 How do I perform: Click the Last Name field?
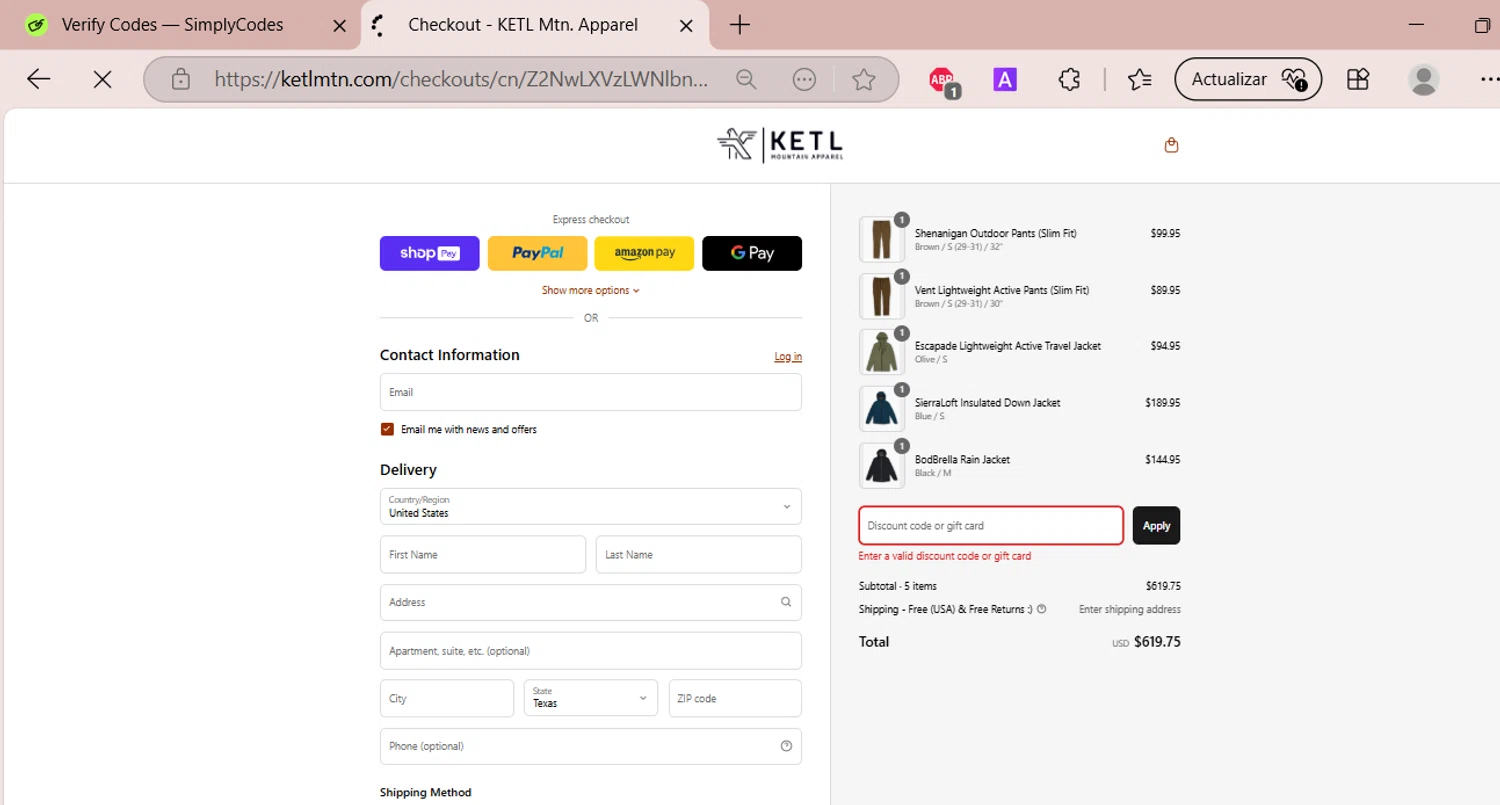point(699,554)
